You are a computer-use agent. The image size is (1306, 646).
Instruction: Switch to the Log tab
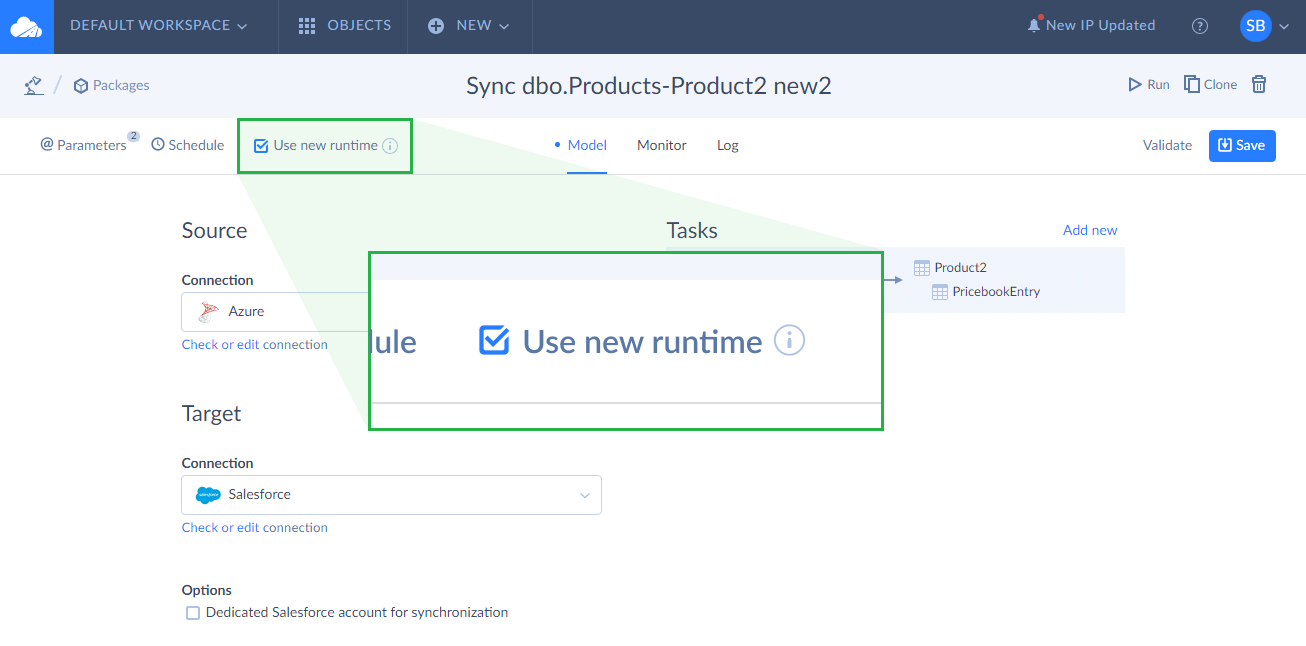coord(728,145)
